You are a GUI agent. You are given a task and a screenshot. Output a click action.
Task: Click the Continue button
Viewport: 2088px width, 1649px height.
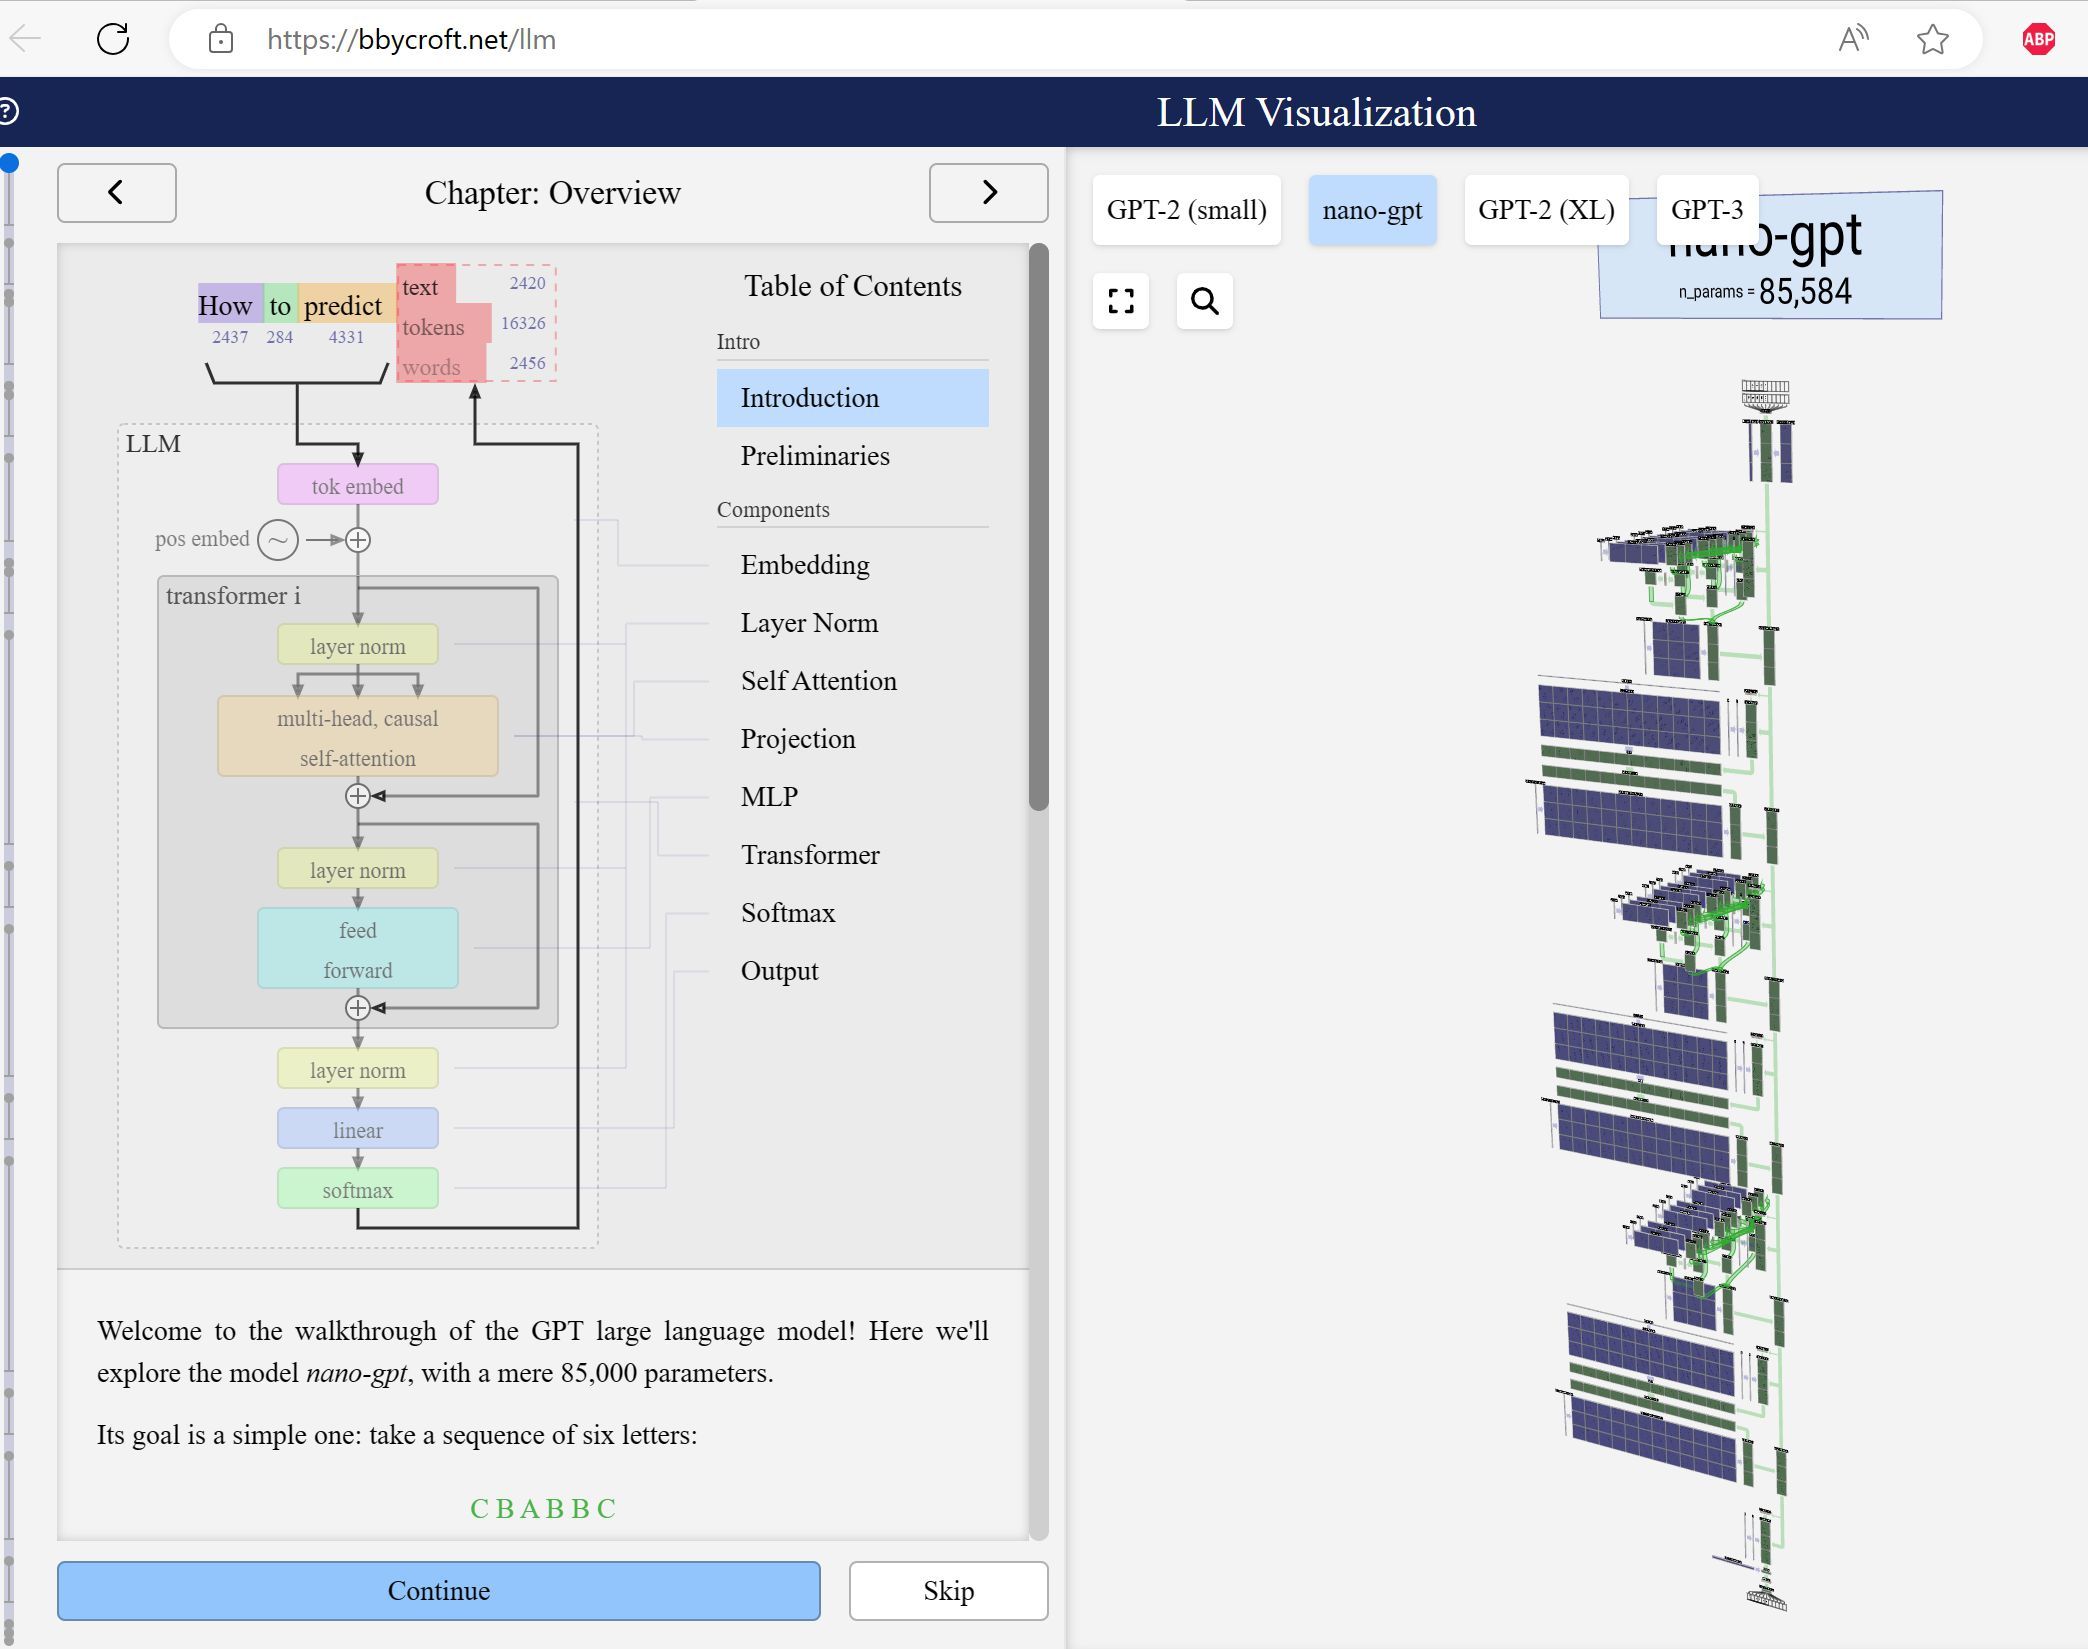pyautogui.click(x=439, y=1591)
